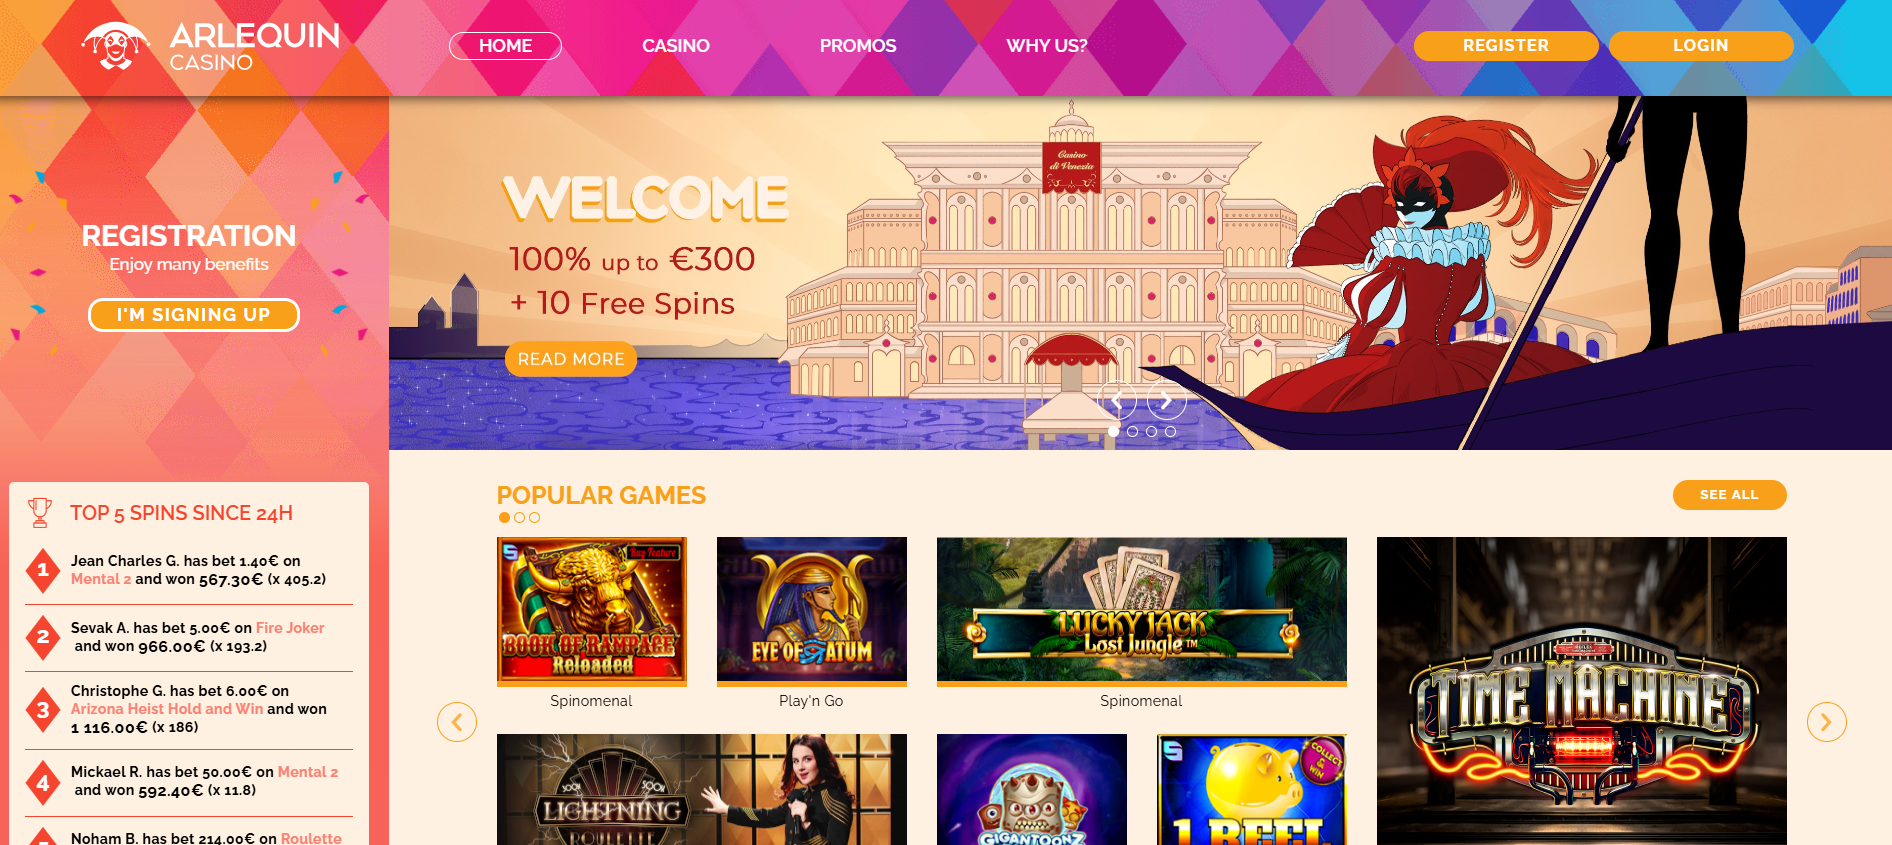Click the Arlequin Casino jester logo
Image resolution: width=1892 pixels, height=845 pixels.
click(116, 46)
